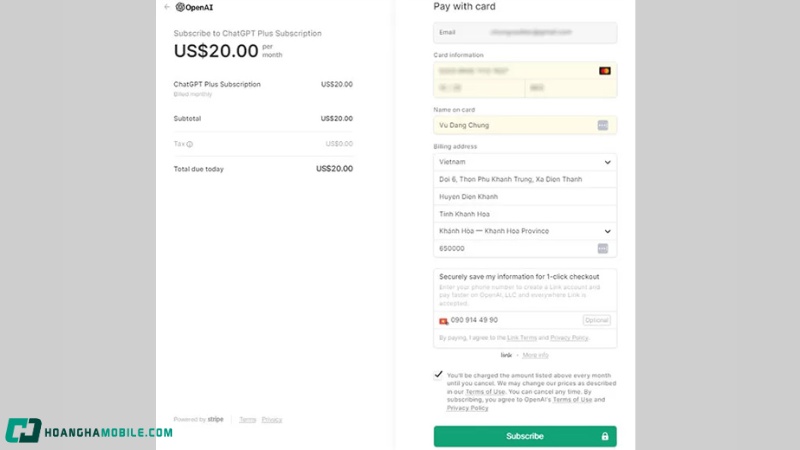
Task: Click the autofill icon in name field
Action: point(602,125)
